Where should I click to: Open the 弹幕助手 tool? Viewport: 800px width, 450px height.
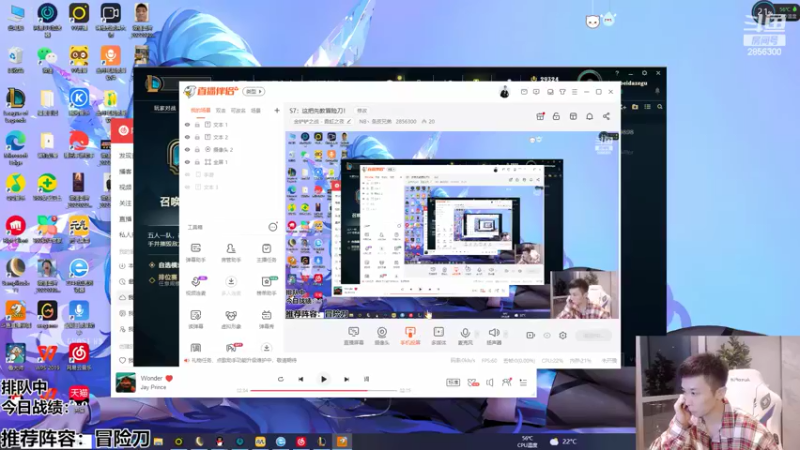click(x=196, y=252)
